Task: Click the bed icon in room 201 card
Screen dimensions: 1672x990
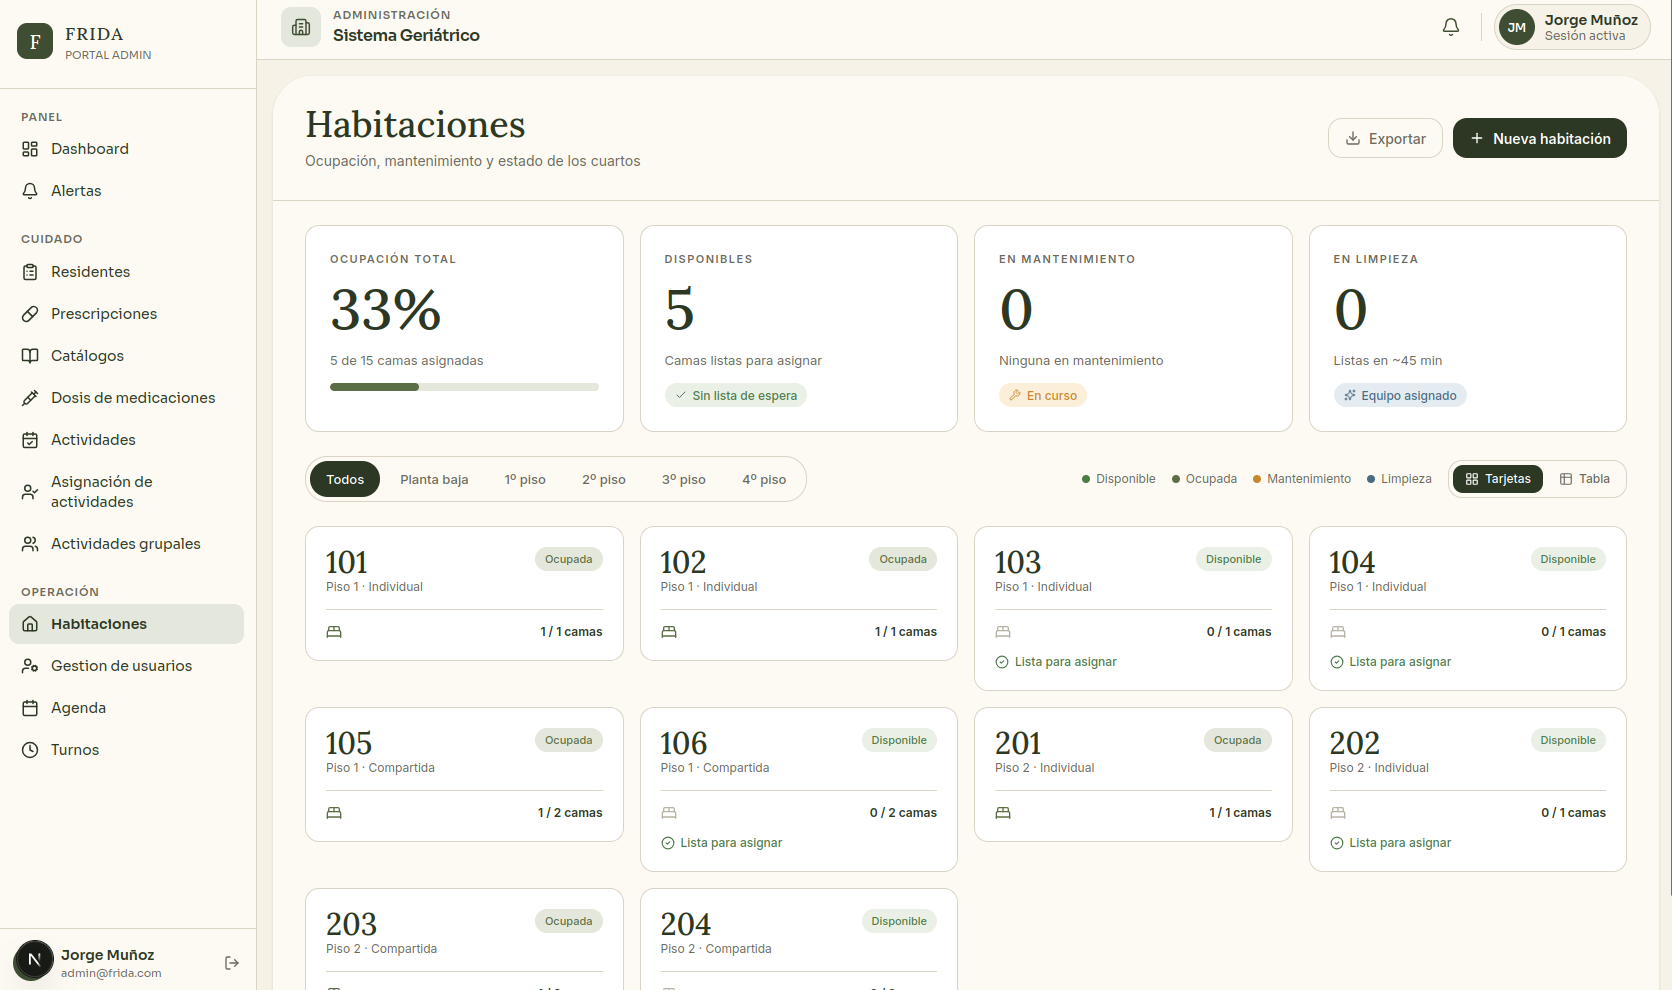Action: point(1003,813)
